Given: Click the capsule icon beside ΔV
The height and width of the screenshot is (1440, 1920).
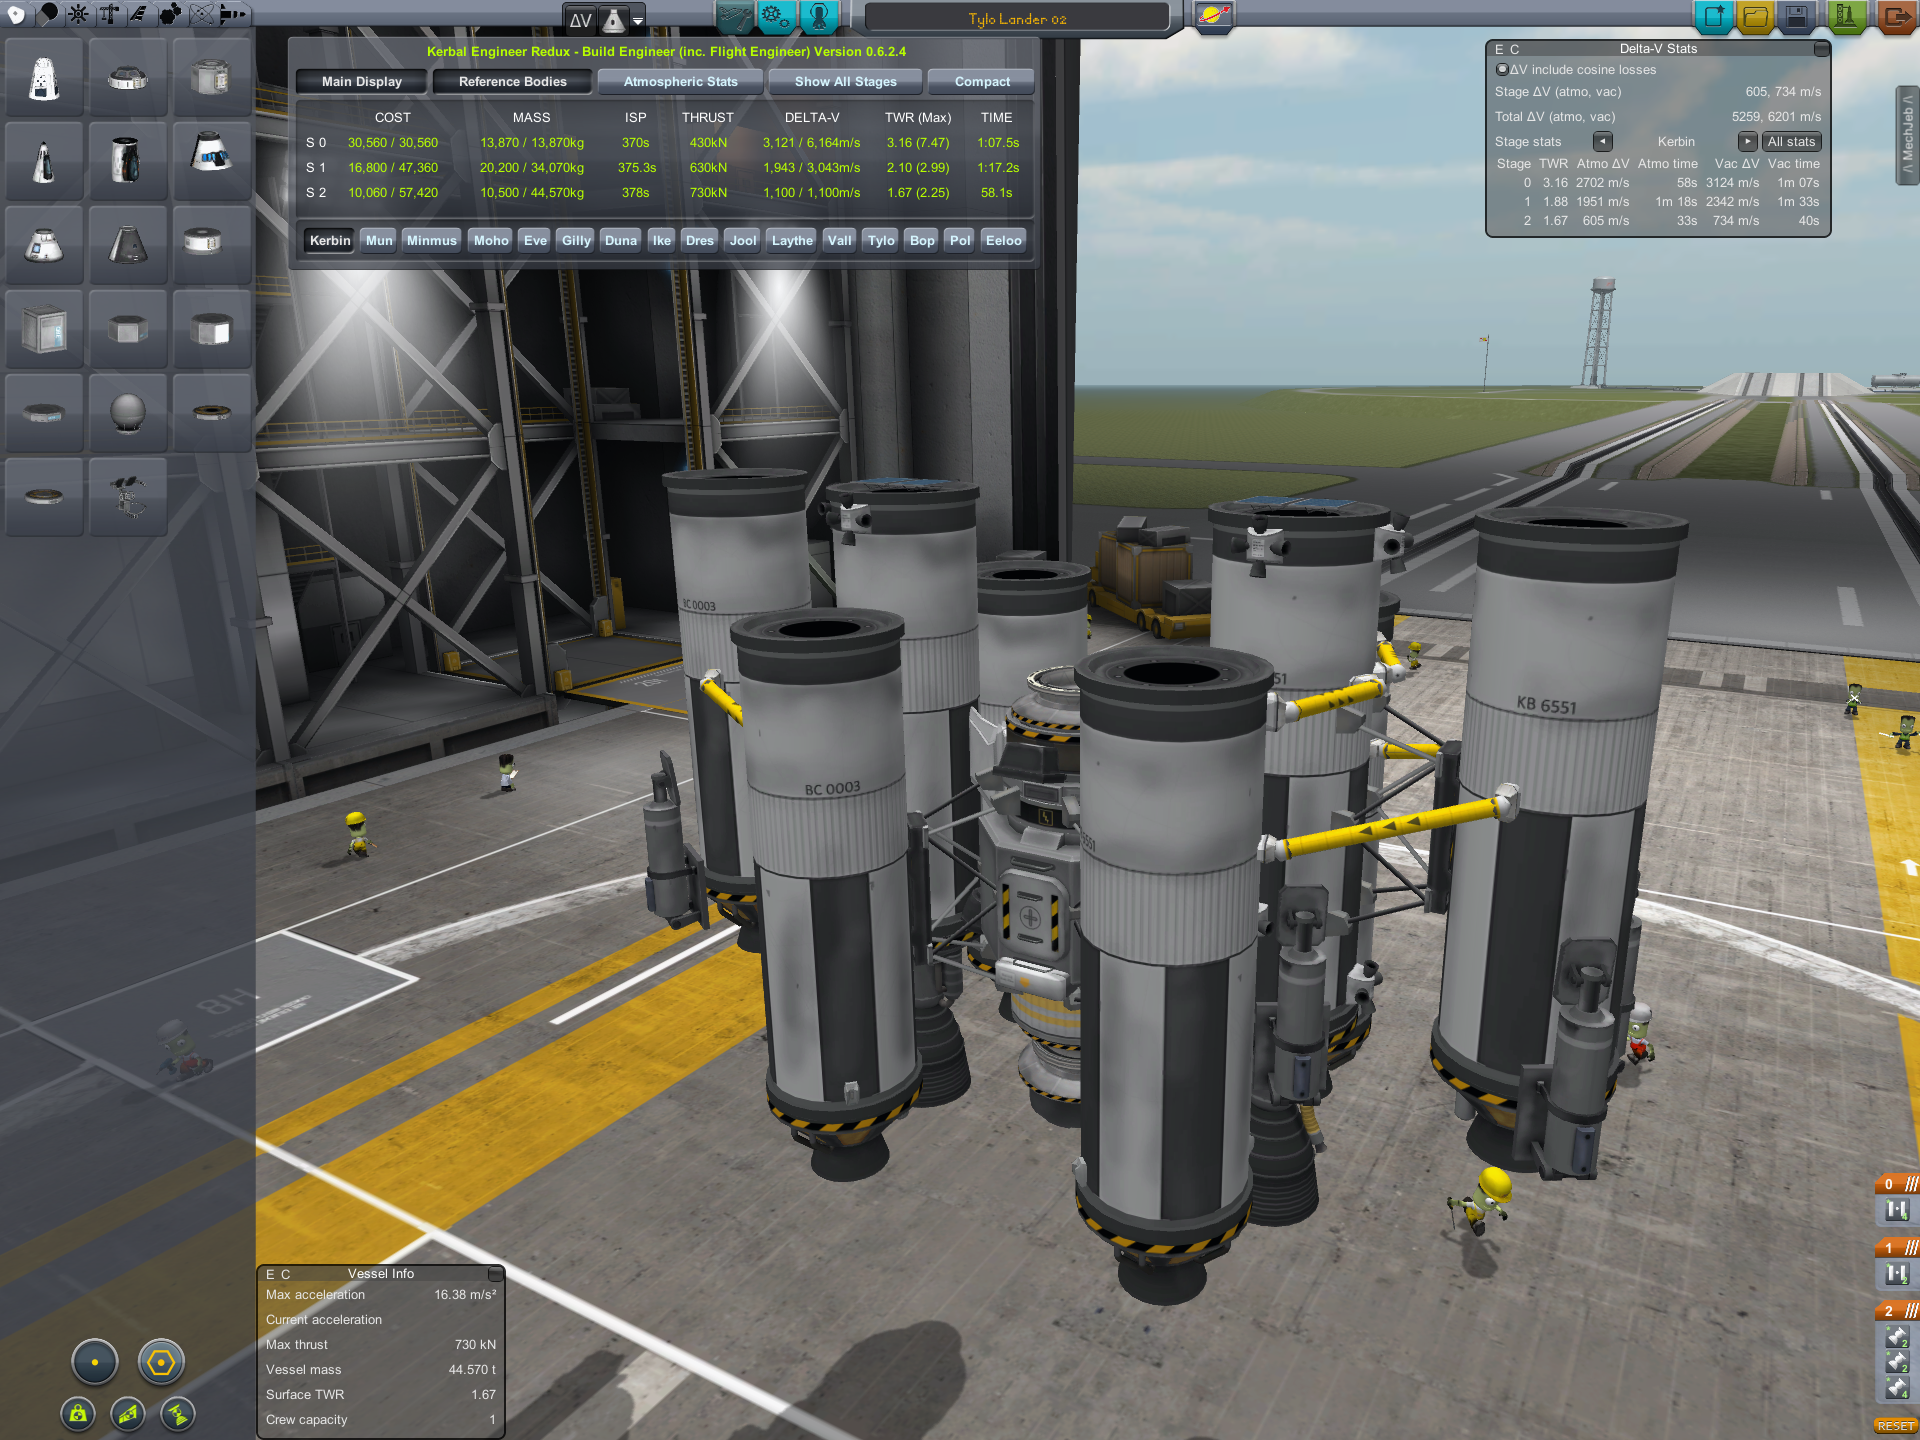Looking at the screenshot, I should (x=613, y=19).
